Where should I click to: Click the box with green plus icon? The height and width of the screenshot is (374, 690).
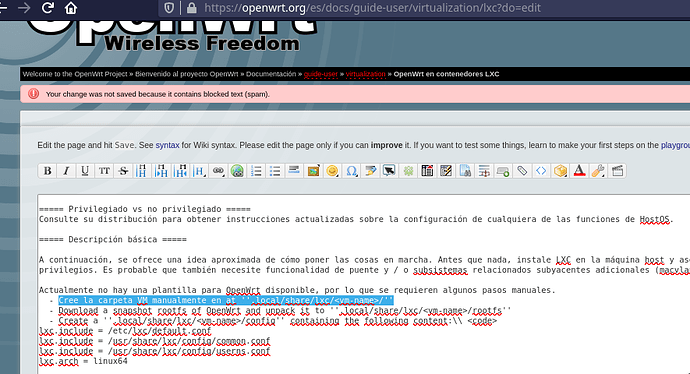point(503,171)
